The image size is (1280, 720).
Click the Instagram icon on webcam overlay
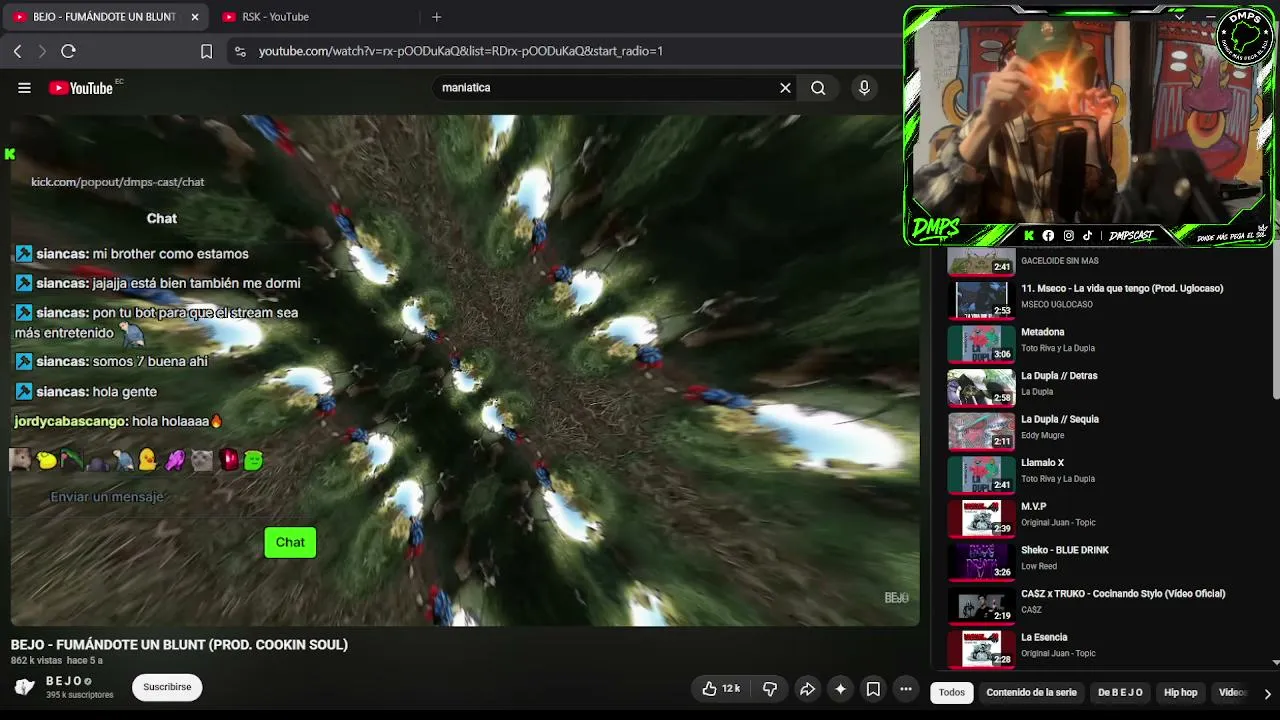(1068, 236)
